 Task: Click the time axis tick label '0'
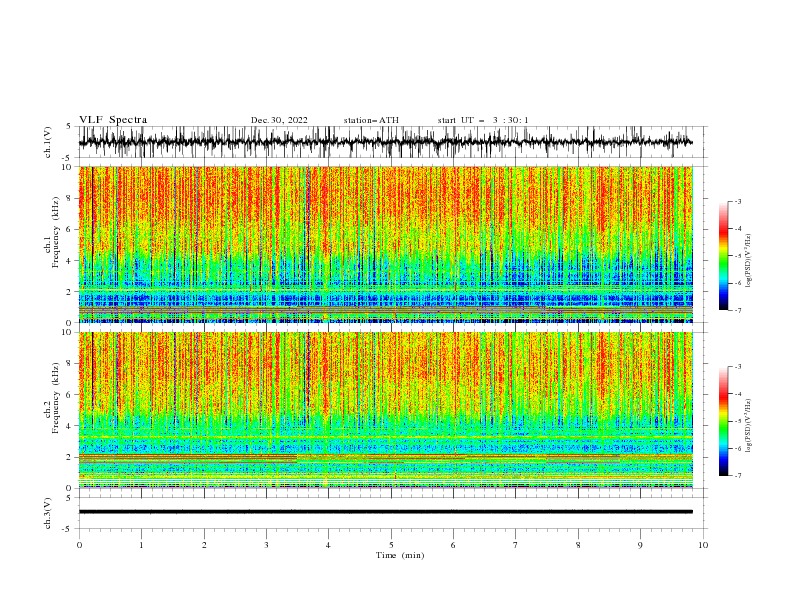[x=79, y=545]
